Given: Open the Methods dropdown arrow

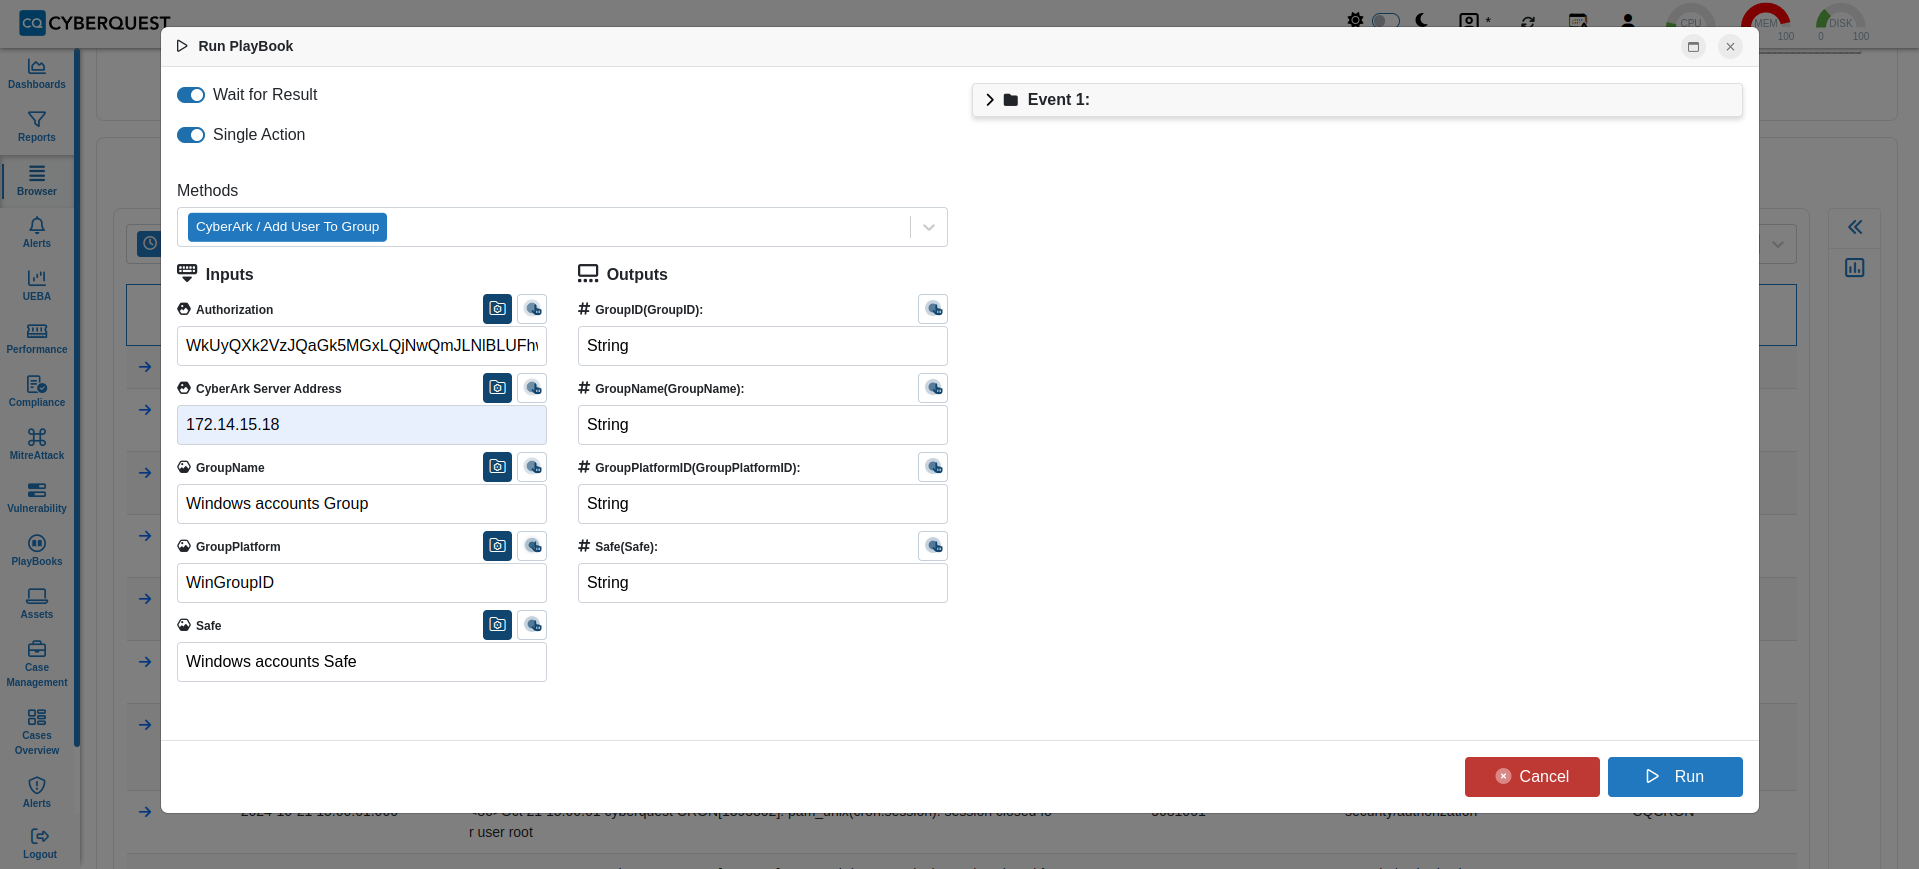Looking at the screenshot, I should tap(929, 227).
